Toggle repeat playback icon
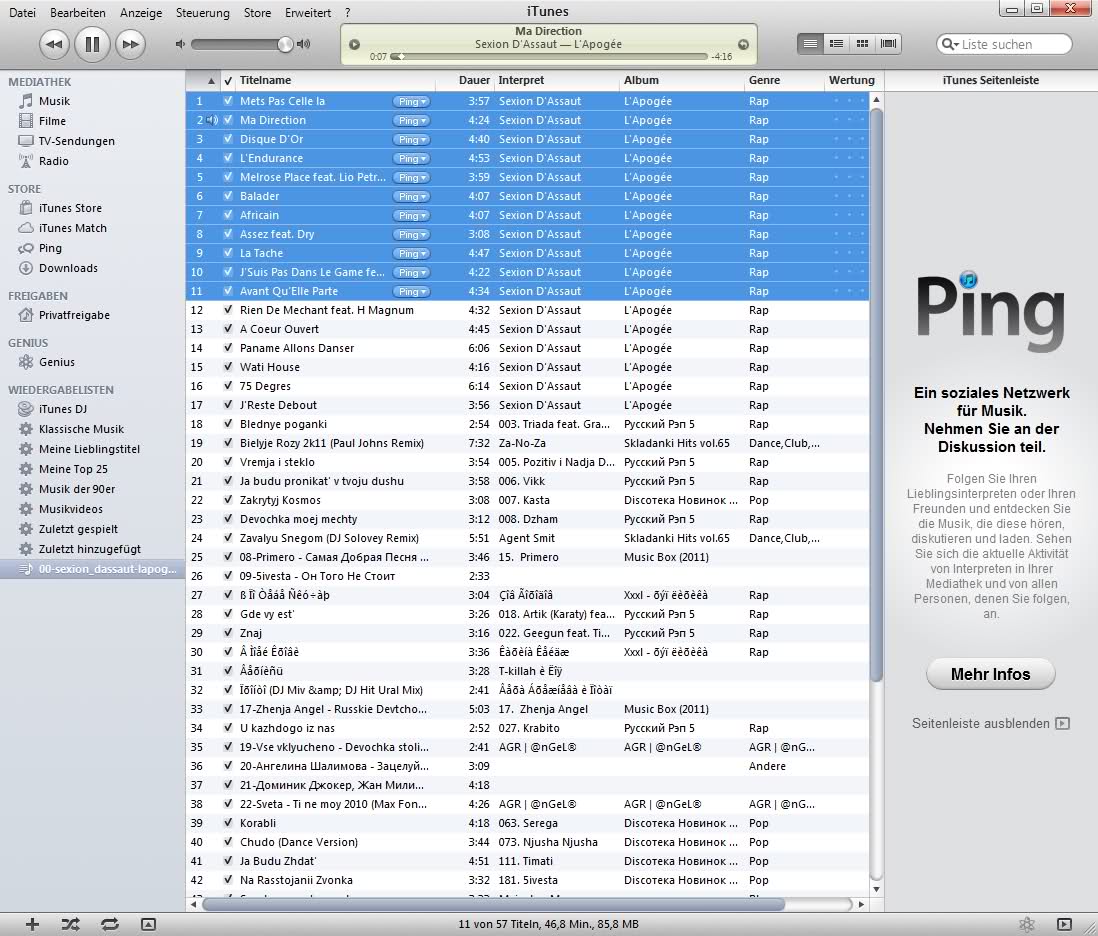This screenshot has height=936, width=1098. click(109, 925)
